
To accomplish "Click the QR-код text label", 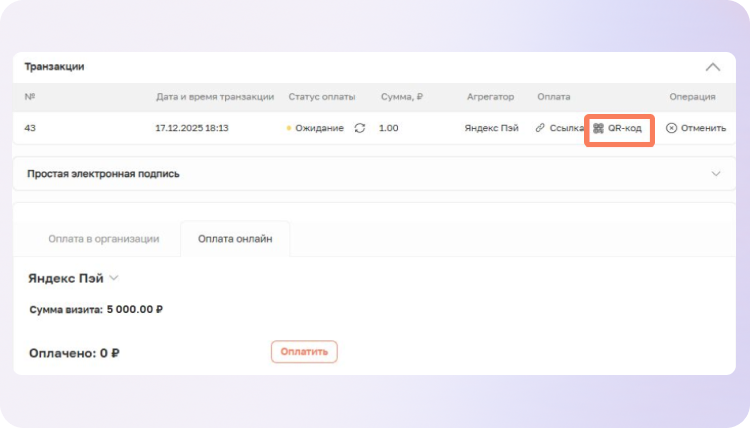I will 625,128.
